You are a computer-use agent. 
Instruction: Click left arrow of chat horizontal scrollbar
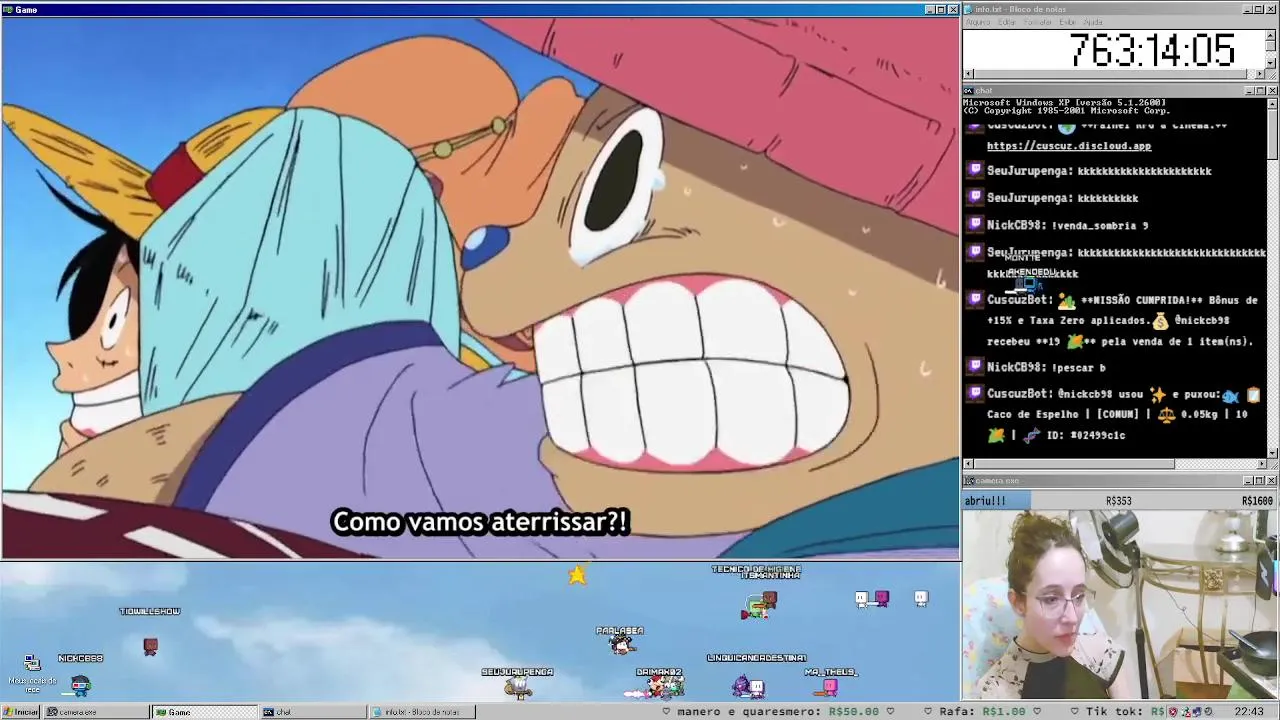point(968,464)
